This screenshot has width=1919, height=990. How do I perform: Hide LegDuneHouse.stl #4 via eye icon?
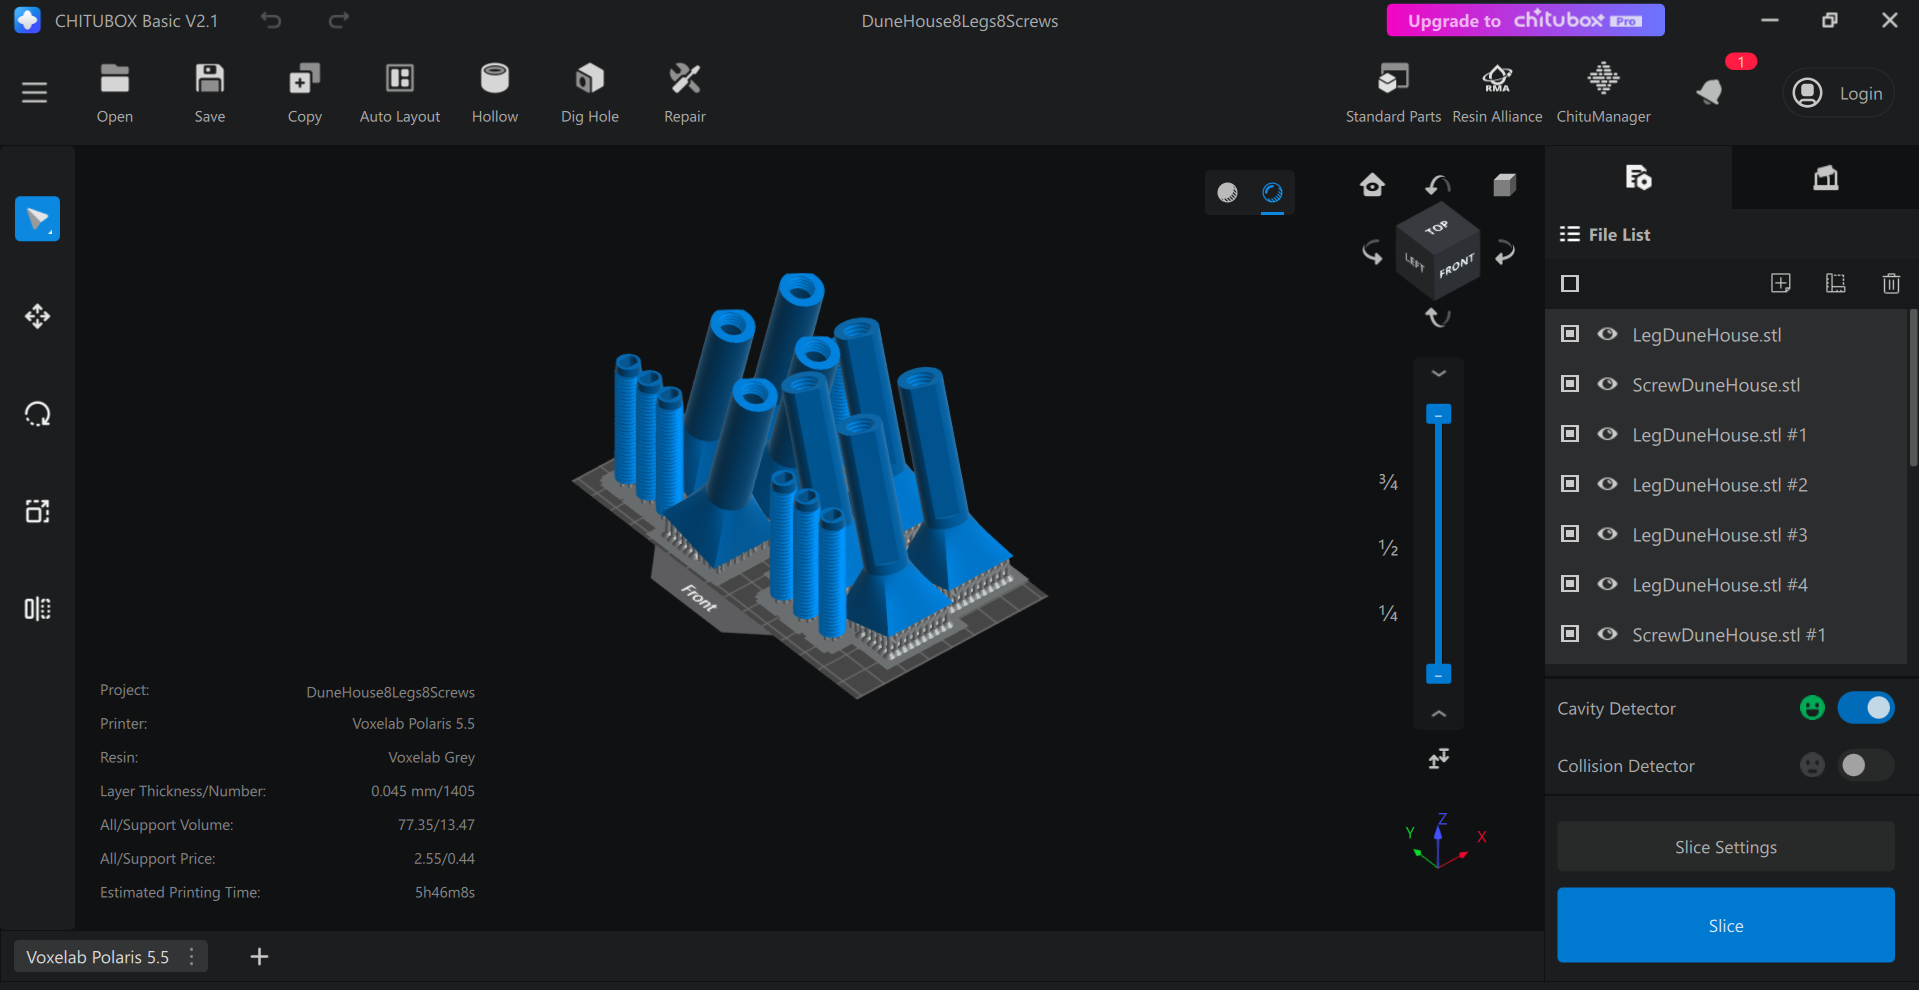tap(1607, 584)
